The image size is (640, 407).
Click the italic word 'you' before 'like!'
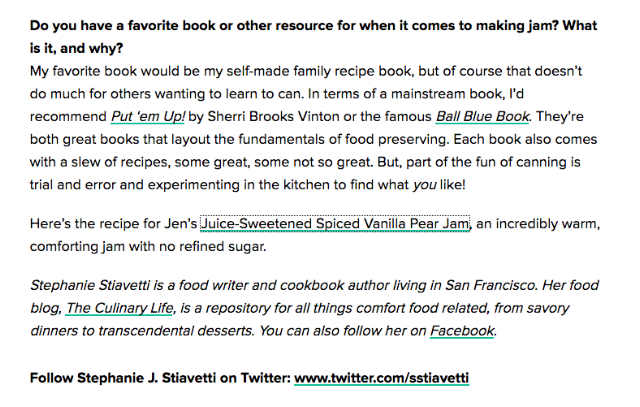click(424, 185)
